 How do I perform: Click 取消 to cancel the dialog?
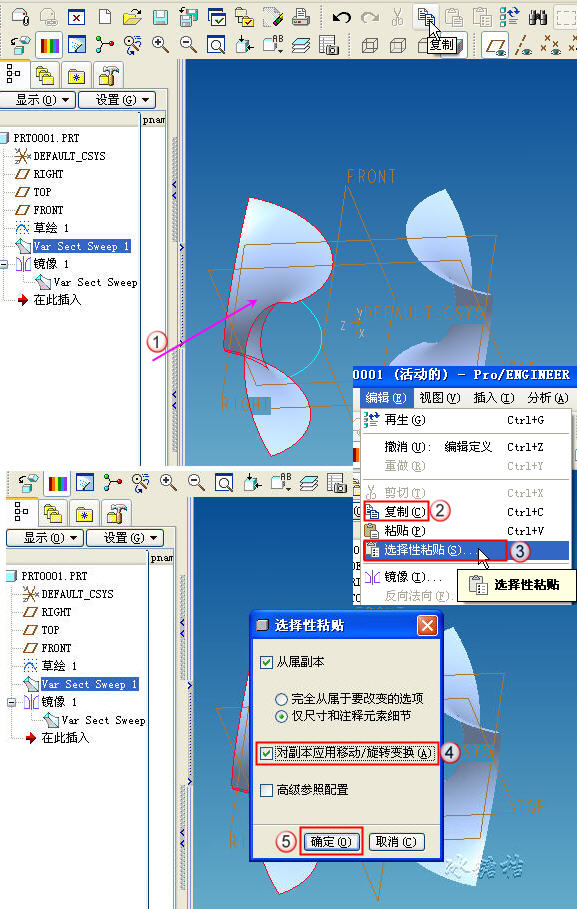pos(396,842)
